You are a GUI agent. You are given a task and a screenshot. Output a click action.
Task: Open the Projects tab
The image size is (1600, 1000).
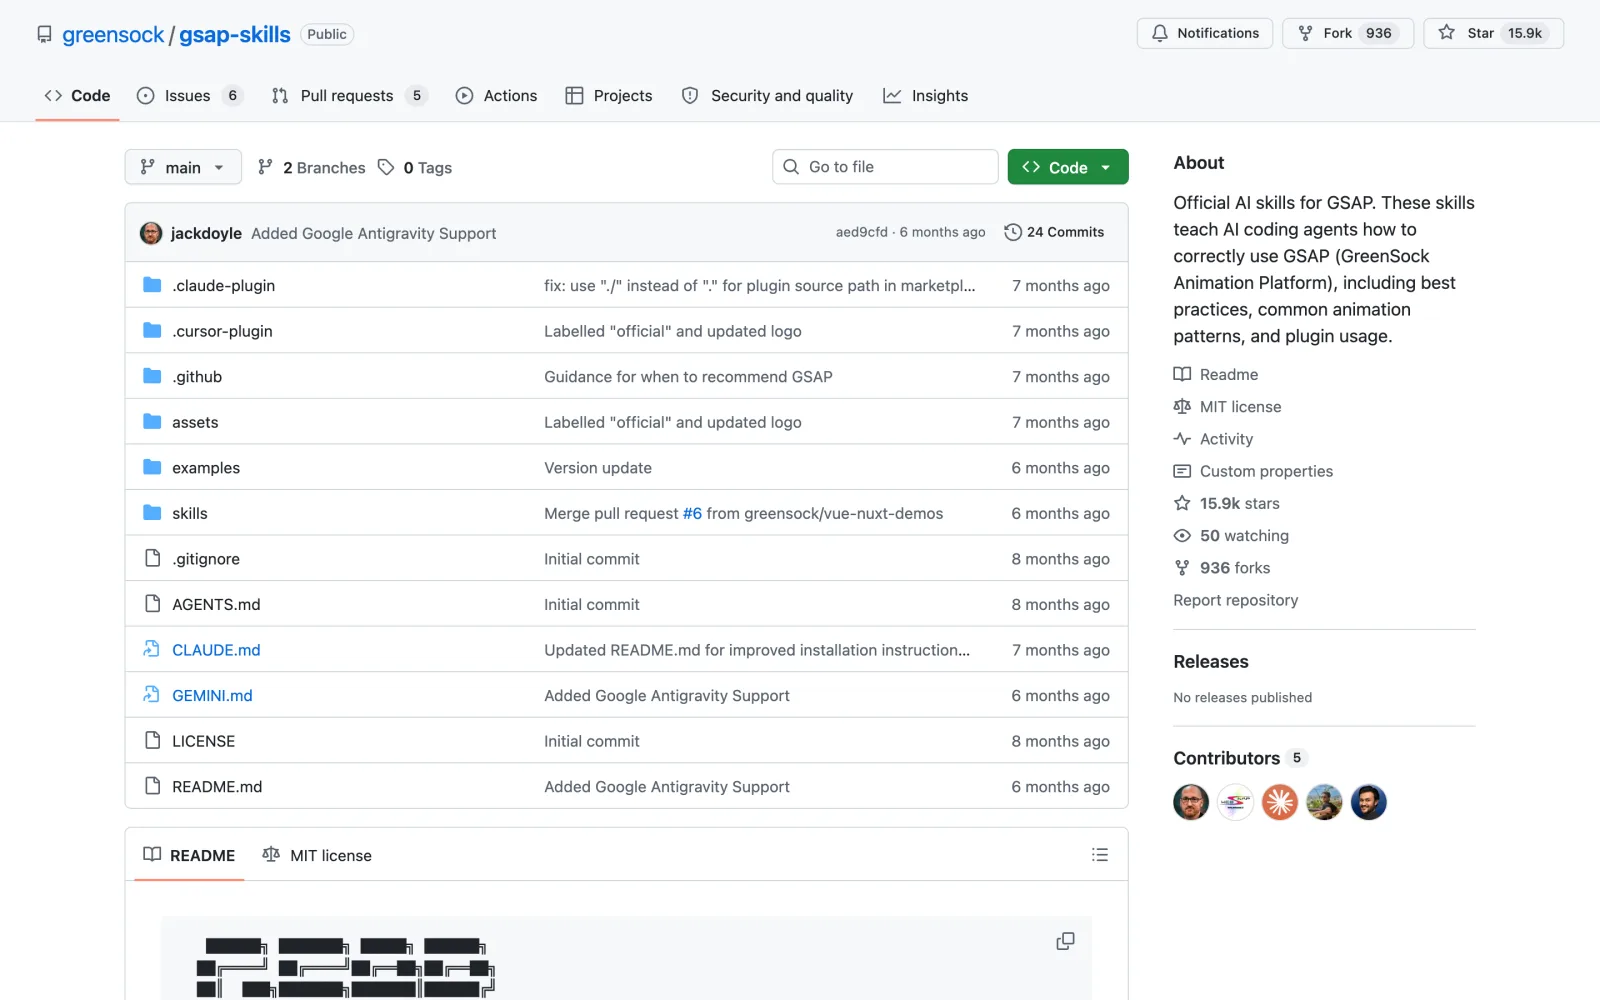(x=609, y=96)
